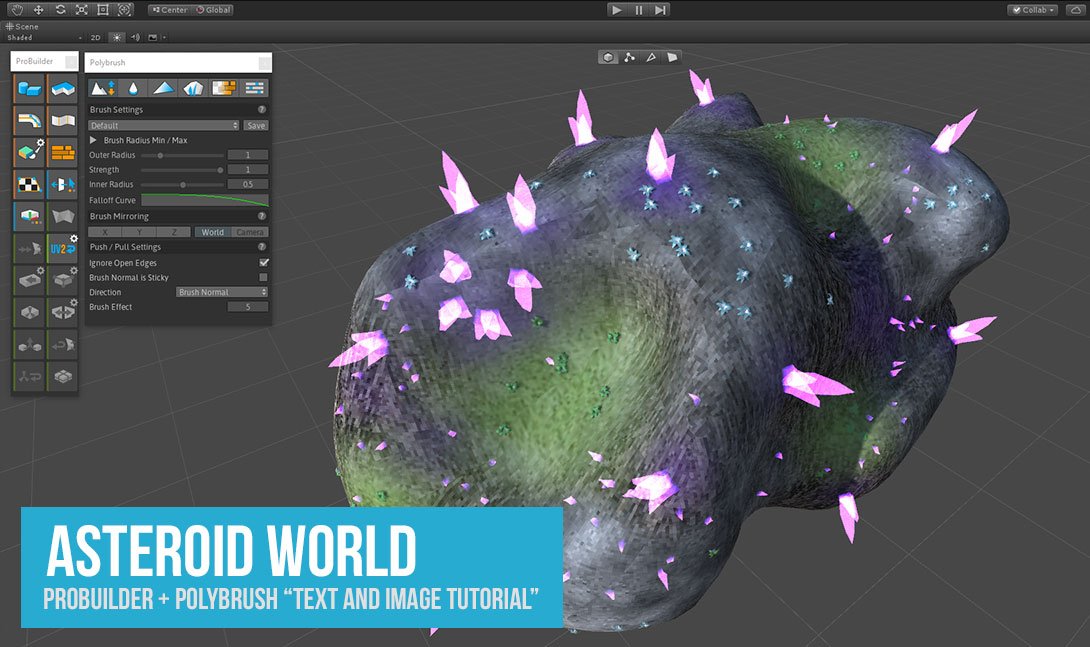
Task: Switch to ProBuilder Object selection mode
Action: coord(608,57)
